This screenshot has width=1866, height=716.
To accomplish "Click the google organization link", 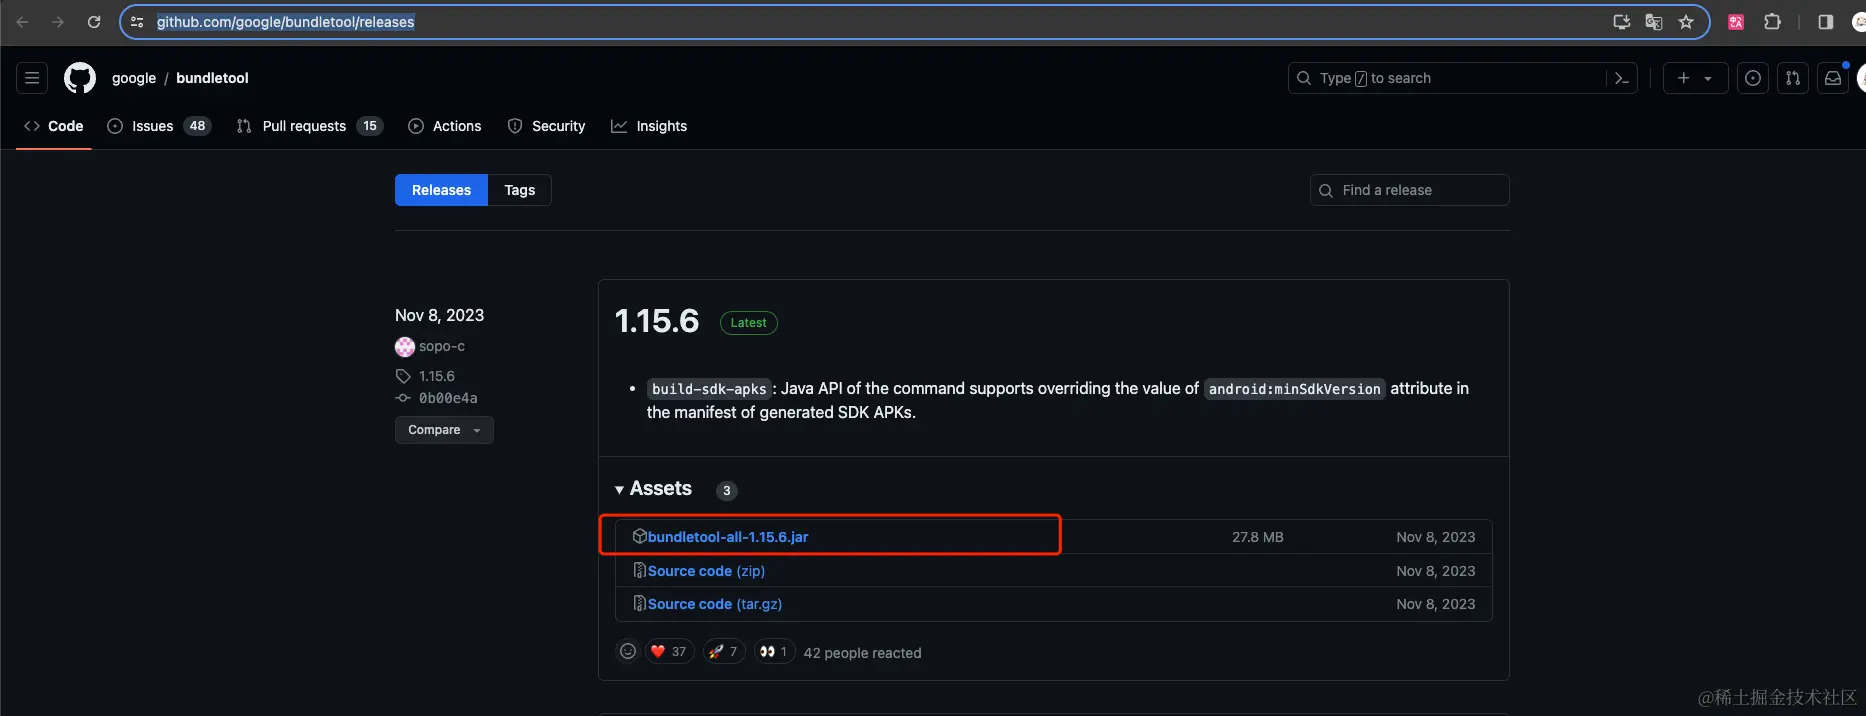I will click(134, 78).
